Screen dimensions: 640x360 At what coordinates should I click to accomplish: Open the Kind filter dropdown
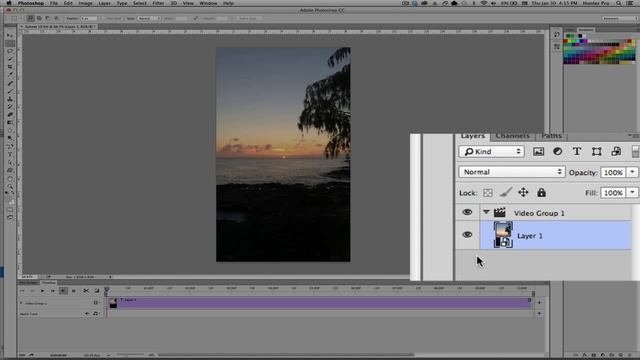(x=491, y=151)
